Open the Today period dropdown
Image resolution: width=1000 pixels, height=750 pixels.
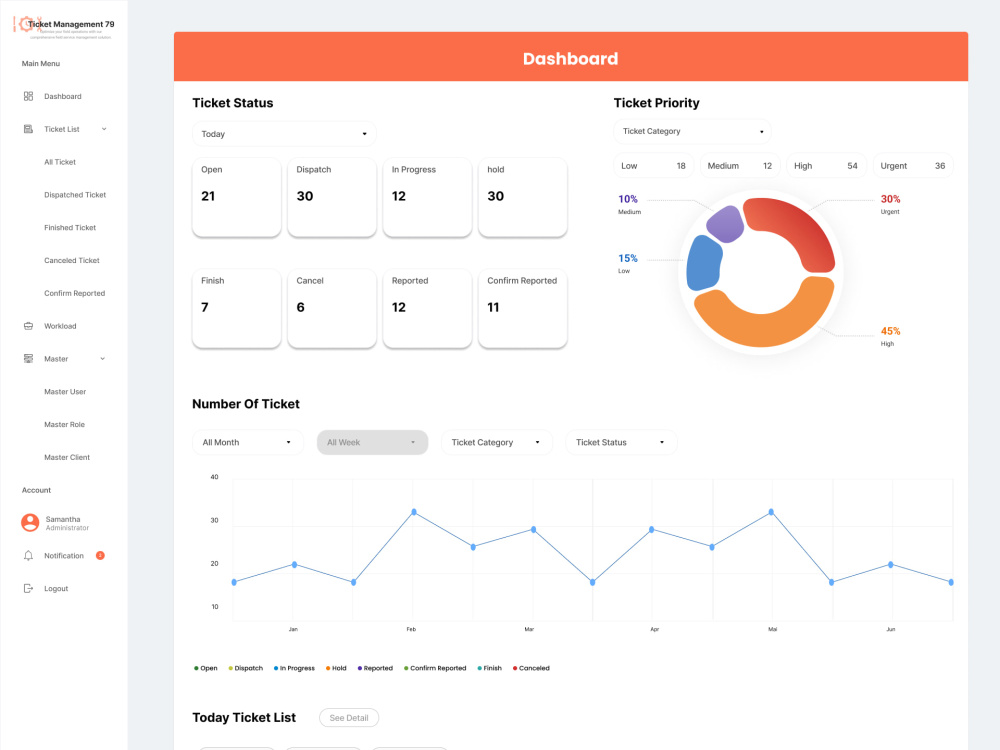point(284,134)
